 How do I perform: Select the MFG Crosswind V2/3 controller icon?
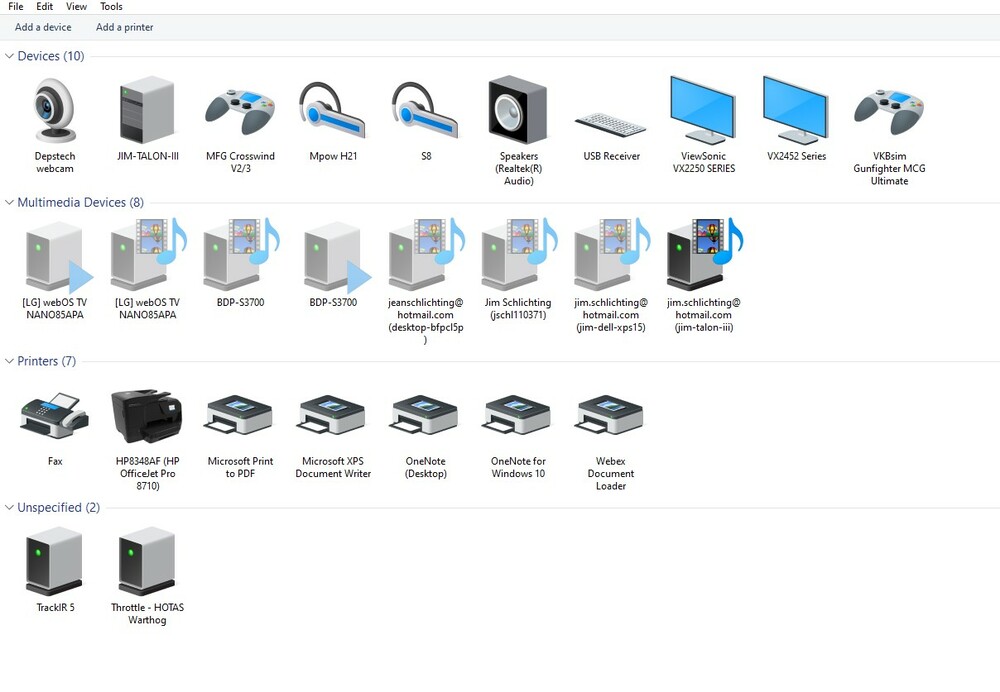click(240, 111)
